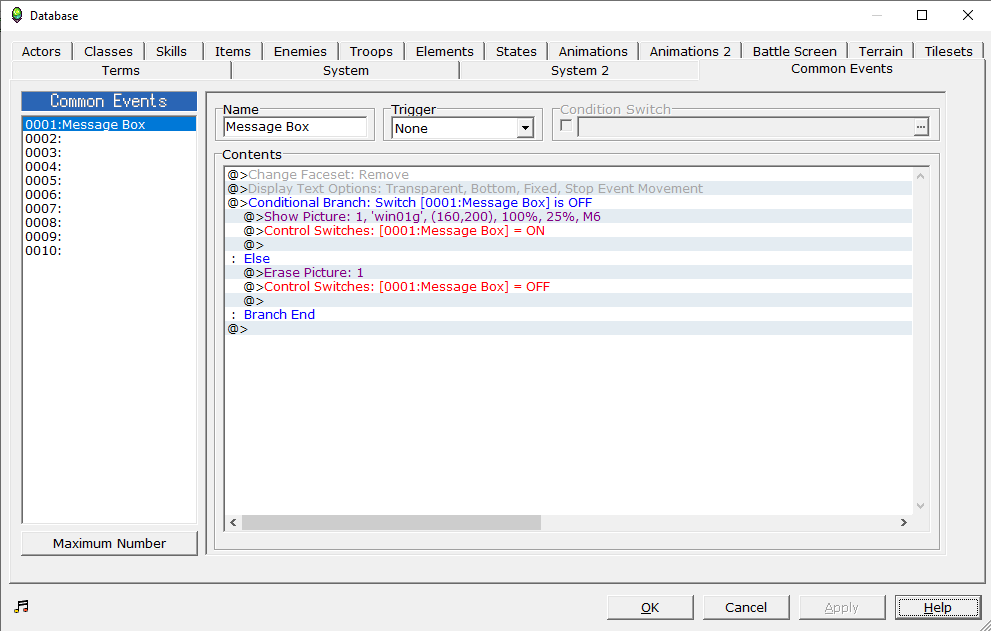Select Control Switches Message Box = ON line

pos(569,230)
